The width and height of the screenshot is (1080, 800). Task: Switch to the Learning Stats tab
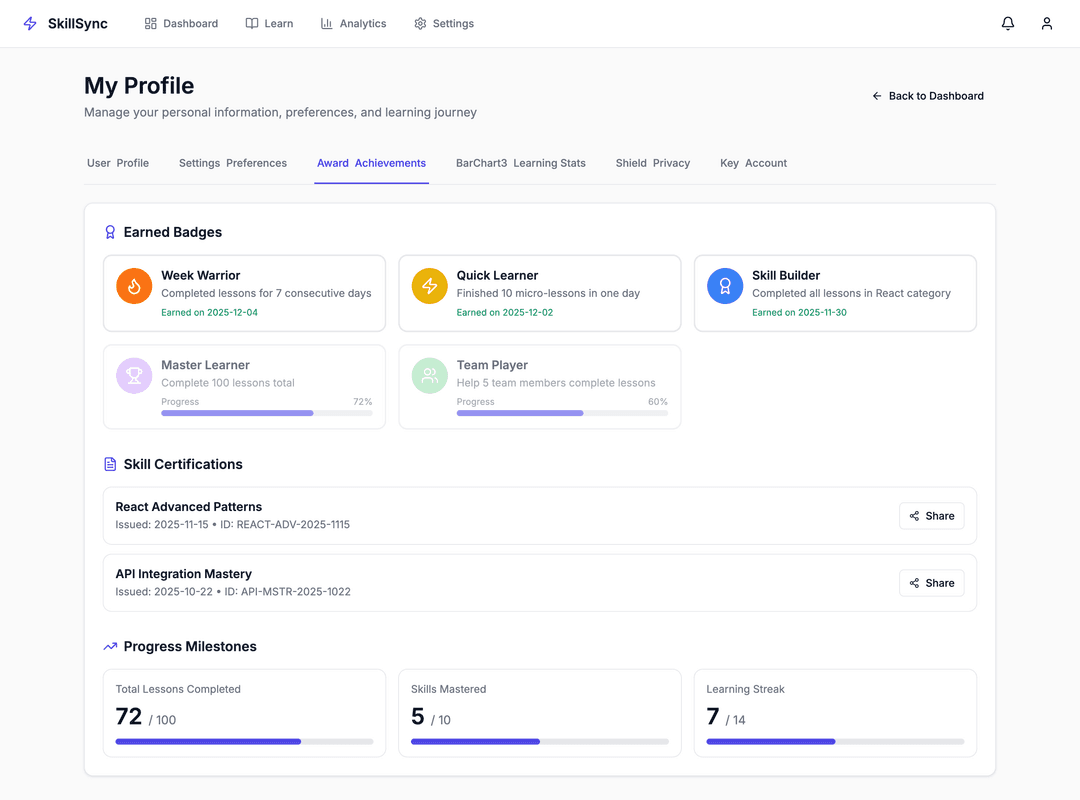[x=521, y=163]
